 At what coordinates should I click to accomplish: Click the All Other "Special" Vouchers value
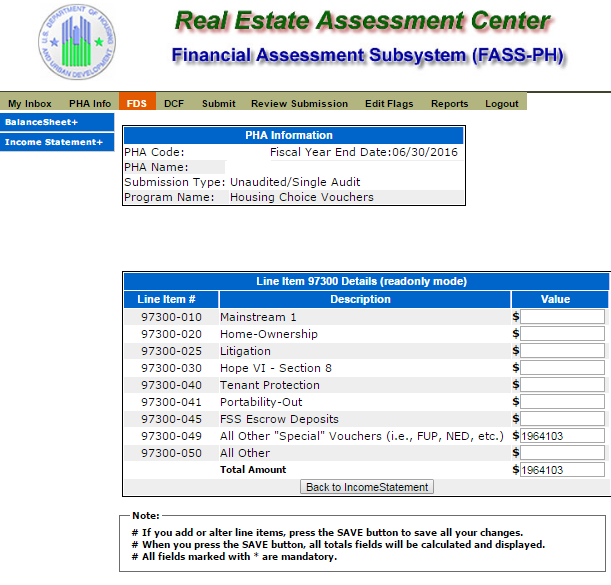click(x=562, y=436)
